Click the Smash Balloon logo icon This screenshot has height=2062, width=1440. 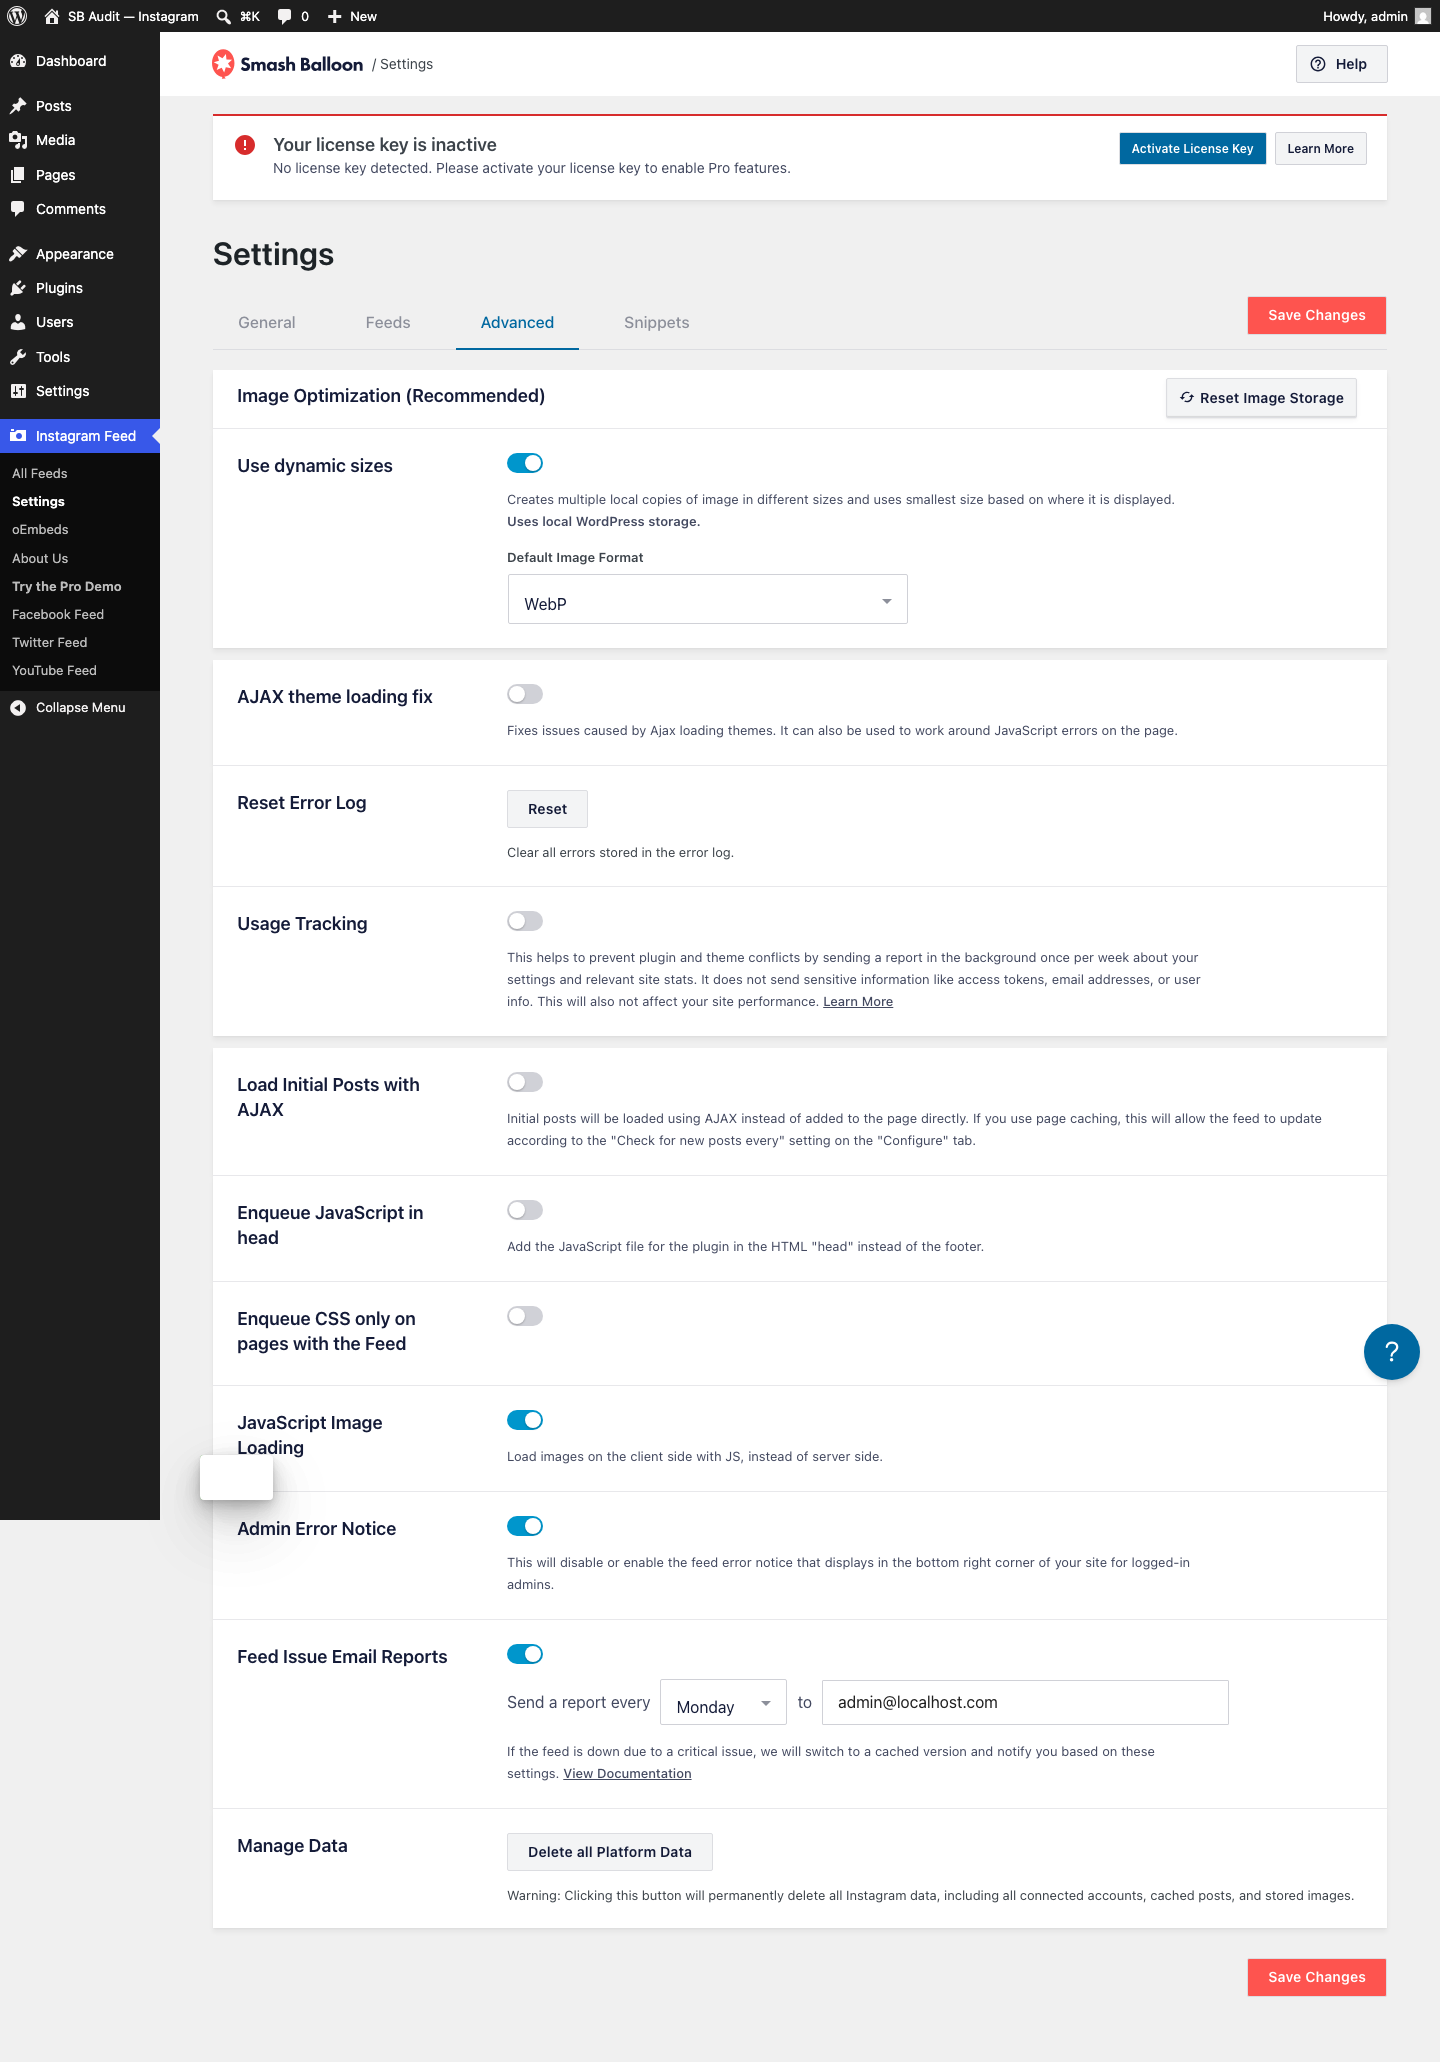[x=223, y=64]
